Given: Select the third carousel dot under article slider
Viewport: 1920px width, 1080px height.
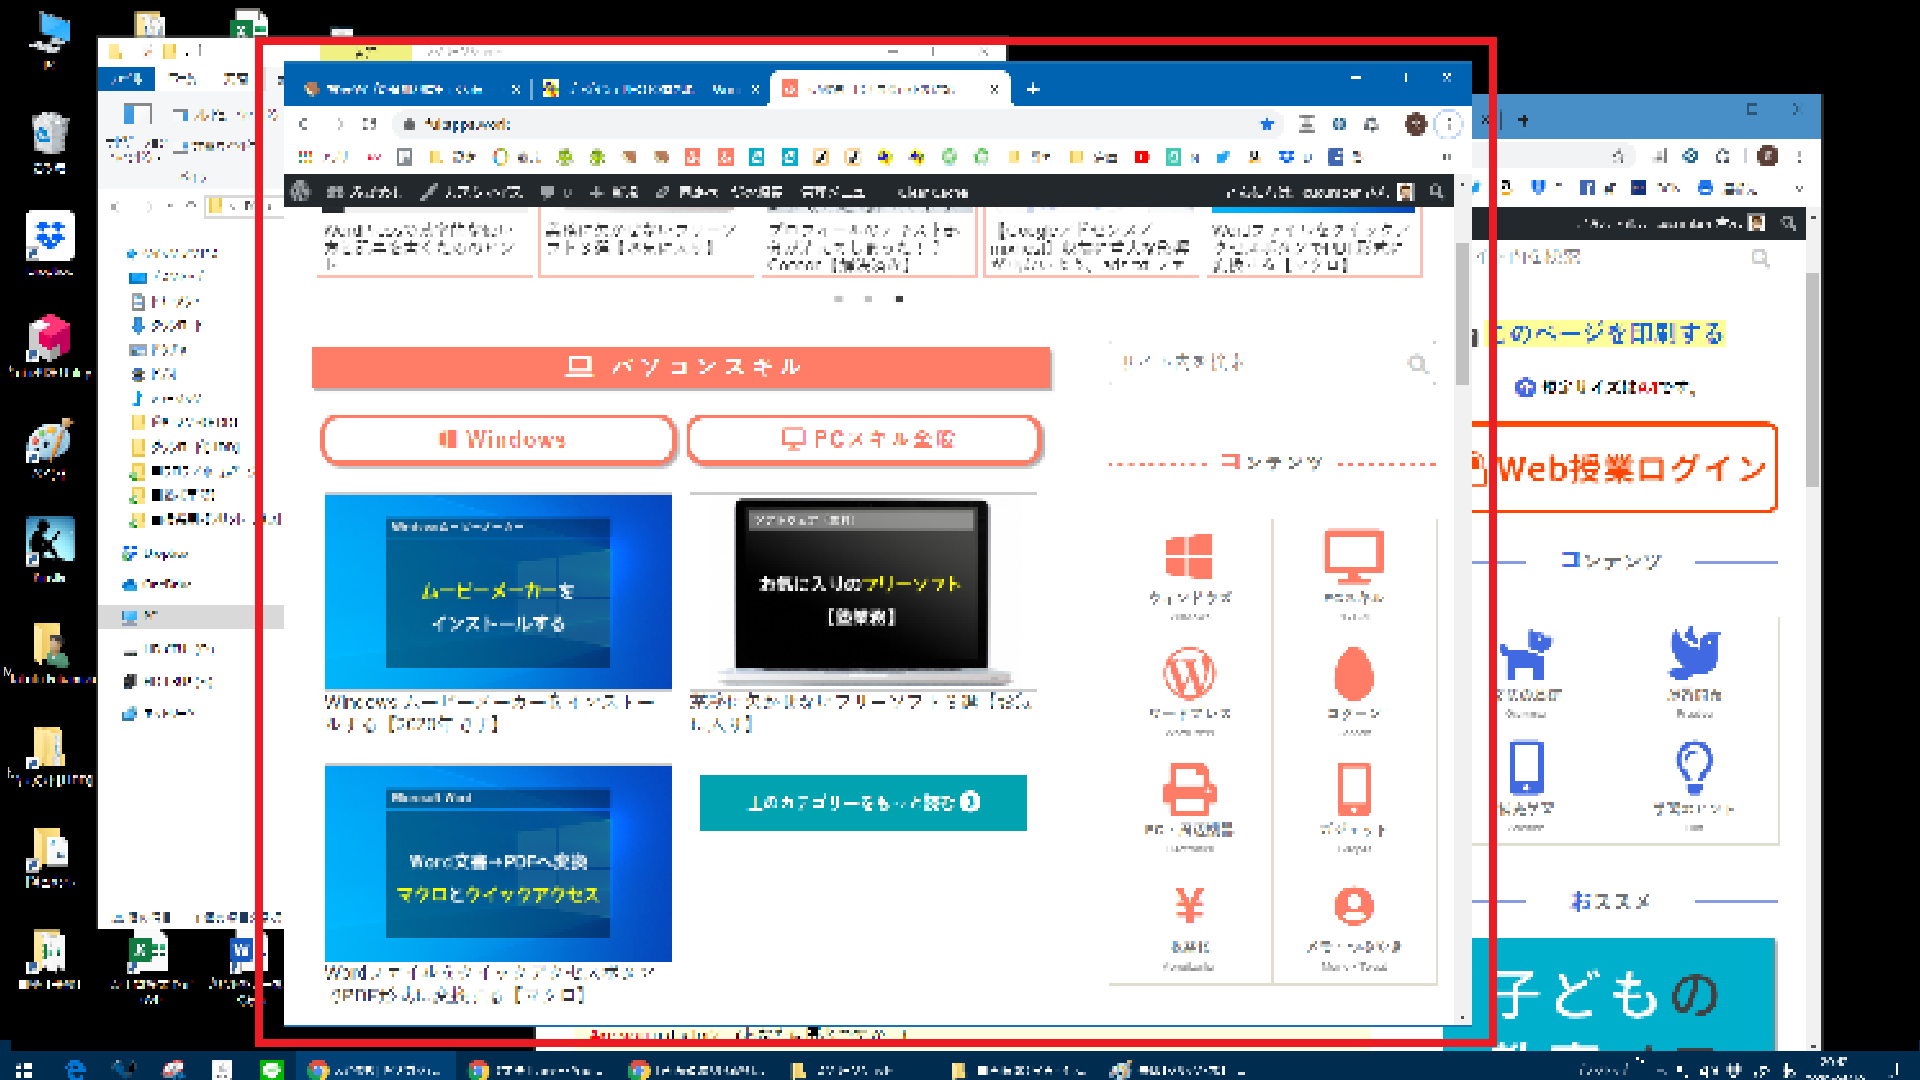Looking at the screenshot, I should point(899,299).
